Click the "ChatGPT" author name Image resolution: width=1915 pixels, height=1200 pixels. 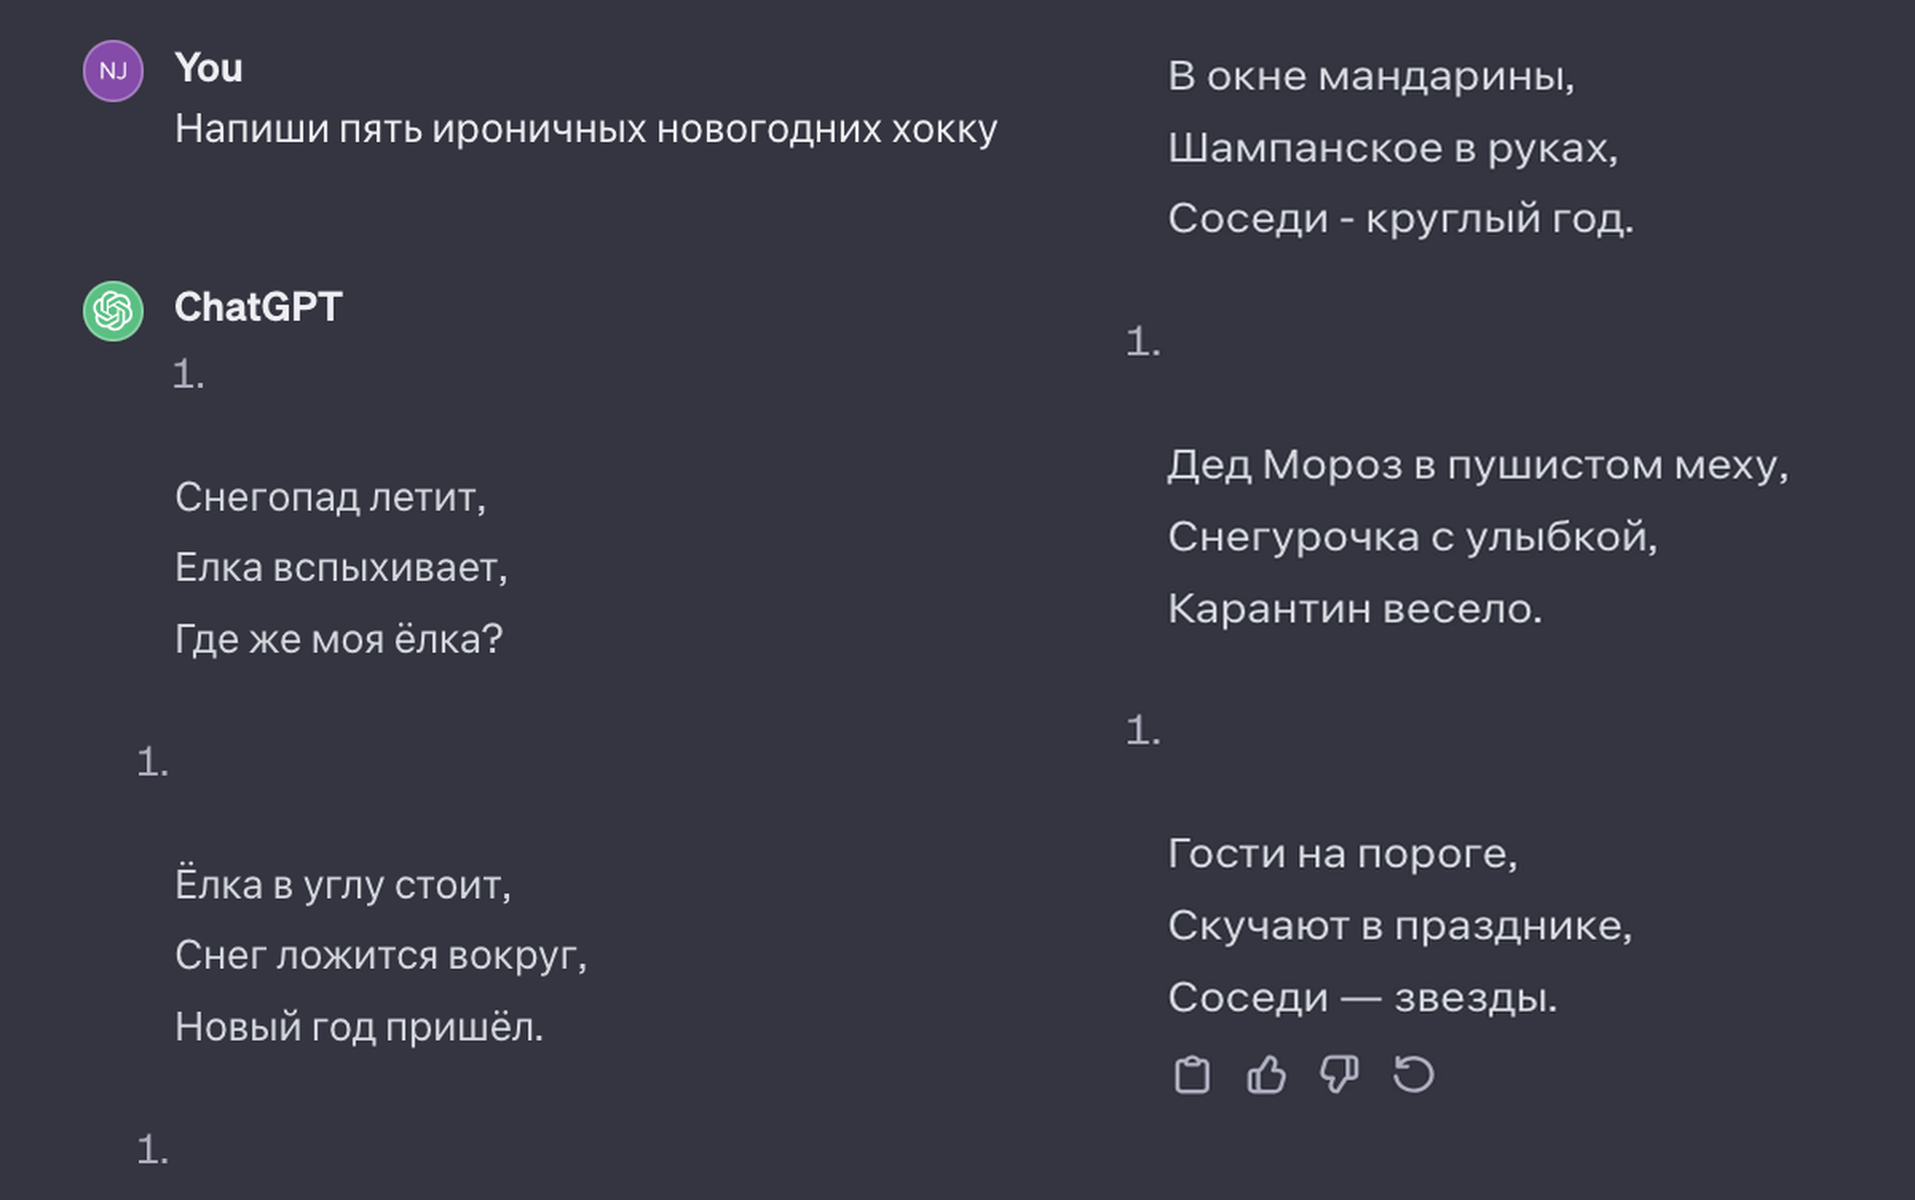pos(258,307)
